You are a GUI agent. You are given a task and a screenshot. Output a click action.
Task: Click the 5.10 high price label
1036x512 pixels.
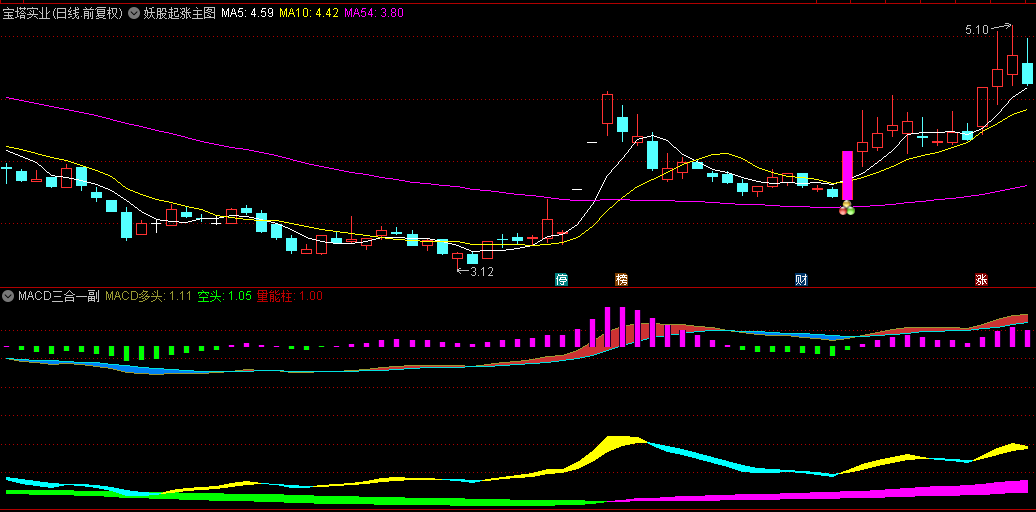coord(977,30)
